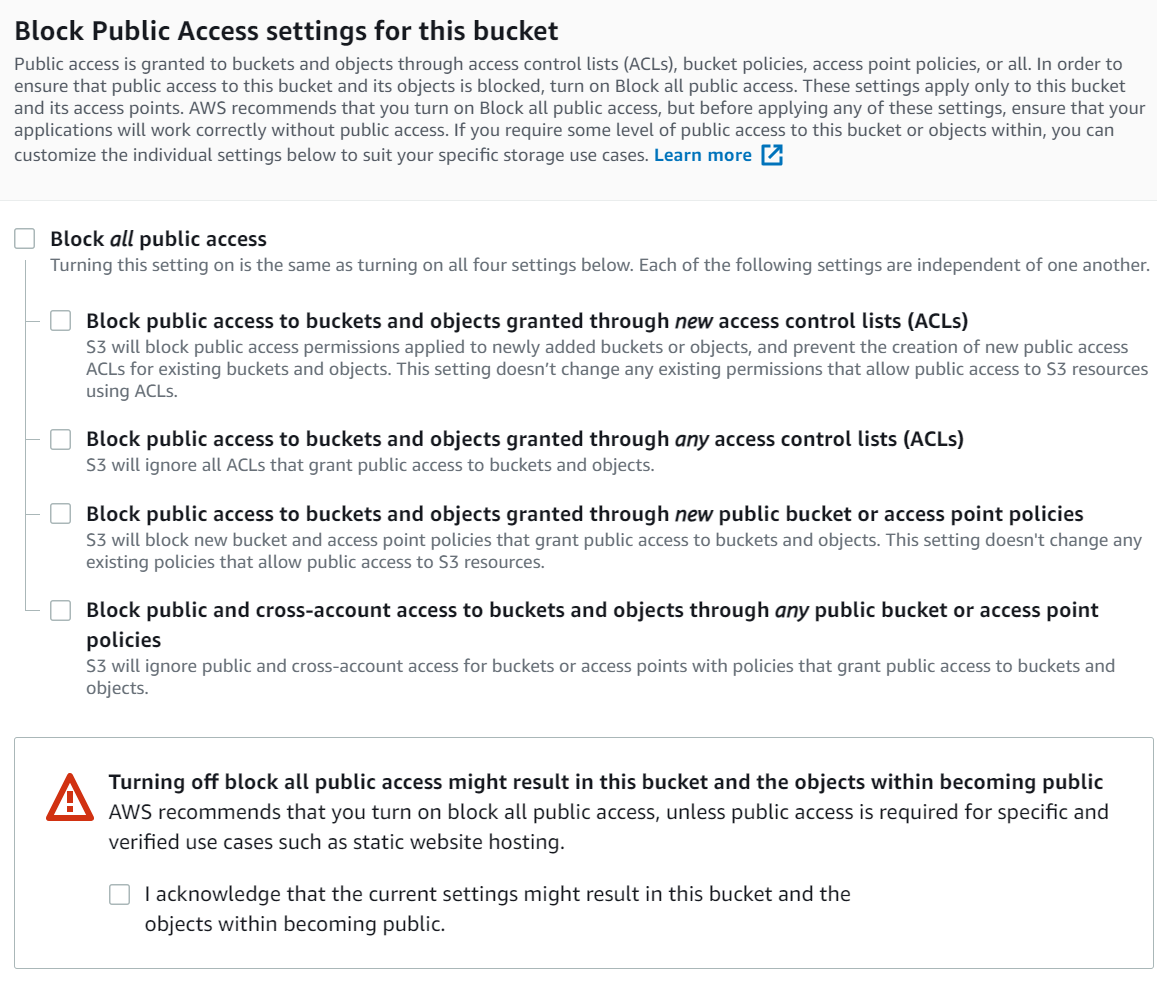Check the box for blocking new ACLs
Screen dimensions: 1157x994
pos(61,320)
